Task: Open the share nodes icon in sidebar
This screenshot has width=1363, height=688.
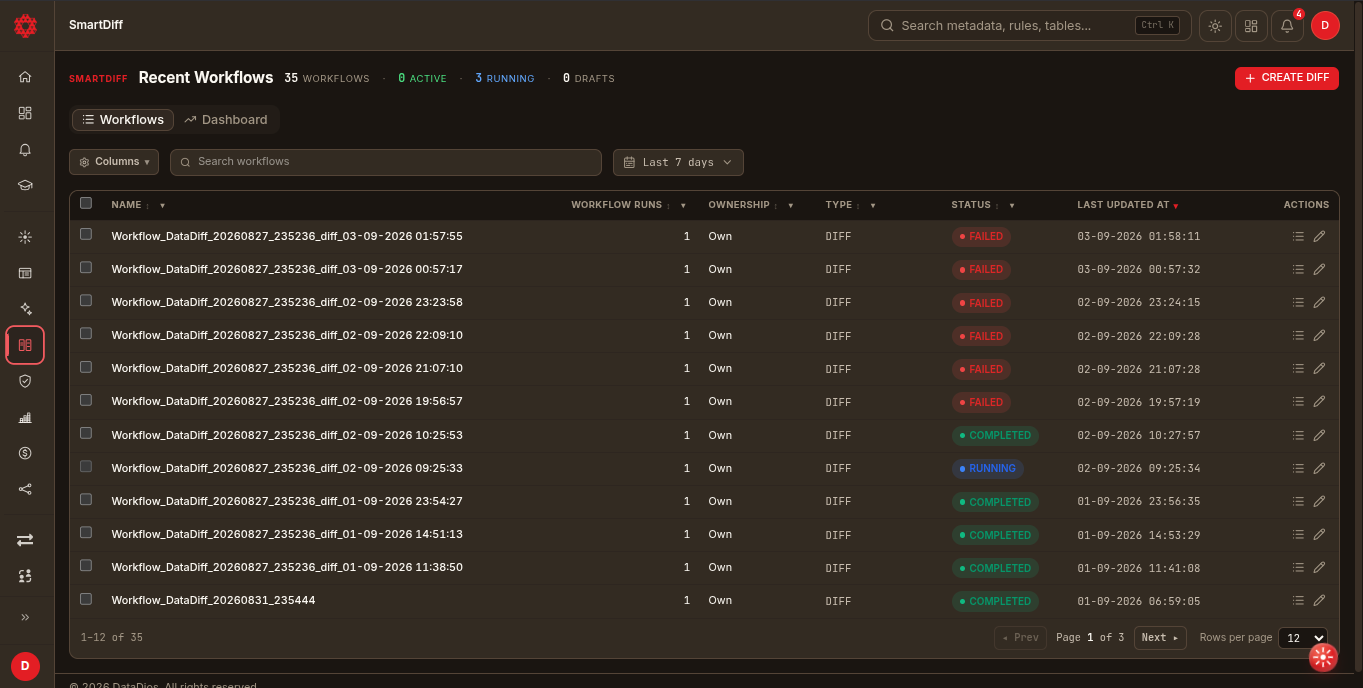Action: point(25,489)
